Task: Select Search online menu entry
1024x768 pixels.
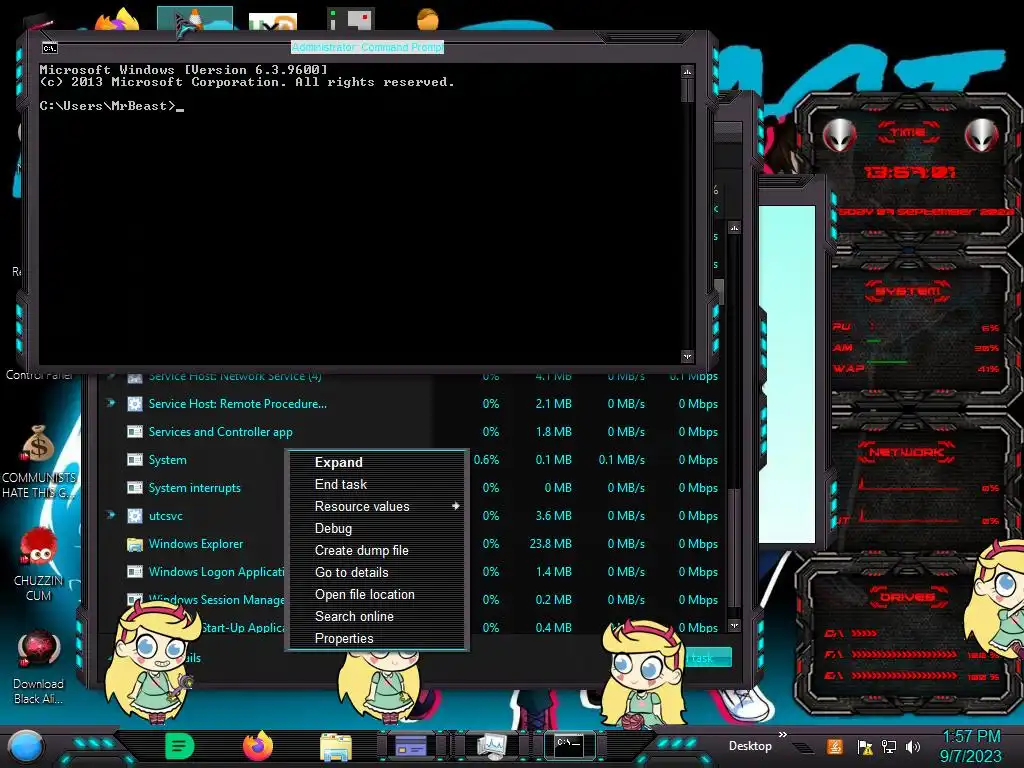Action: pos(354,616)
